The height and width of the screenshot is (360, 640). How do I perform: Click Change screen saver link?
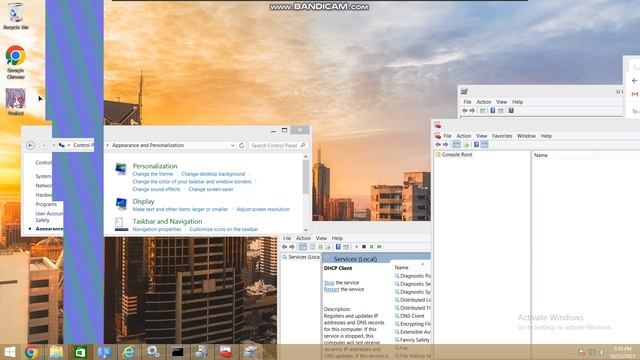211,189
